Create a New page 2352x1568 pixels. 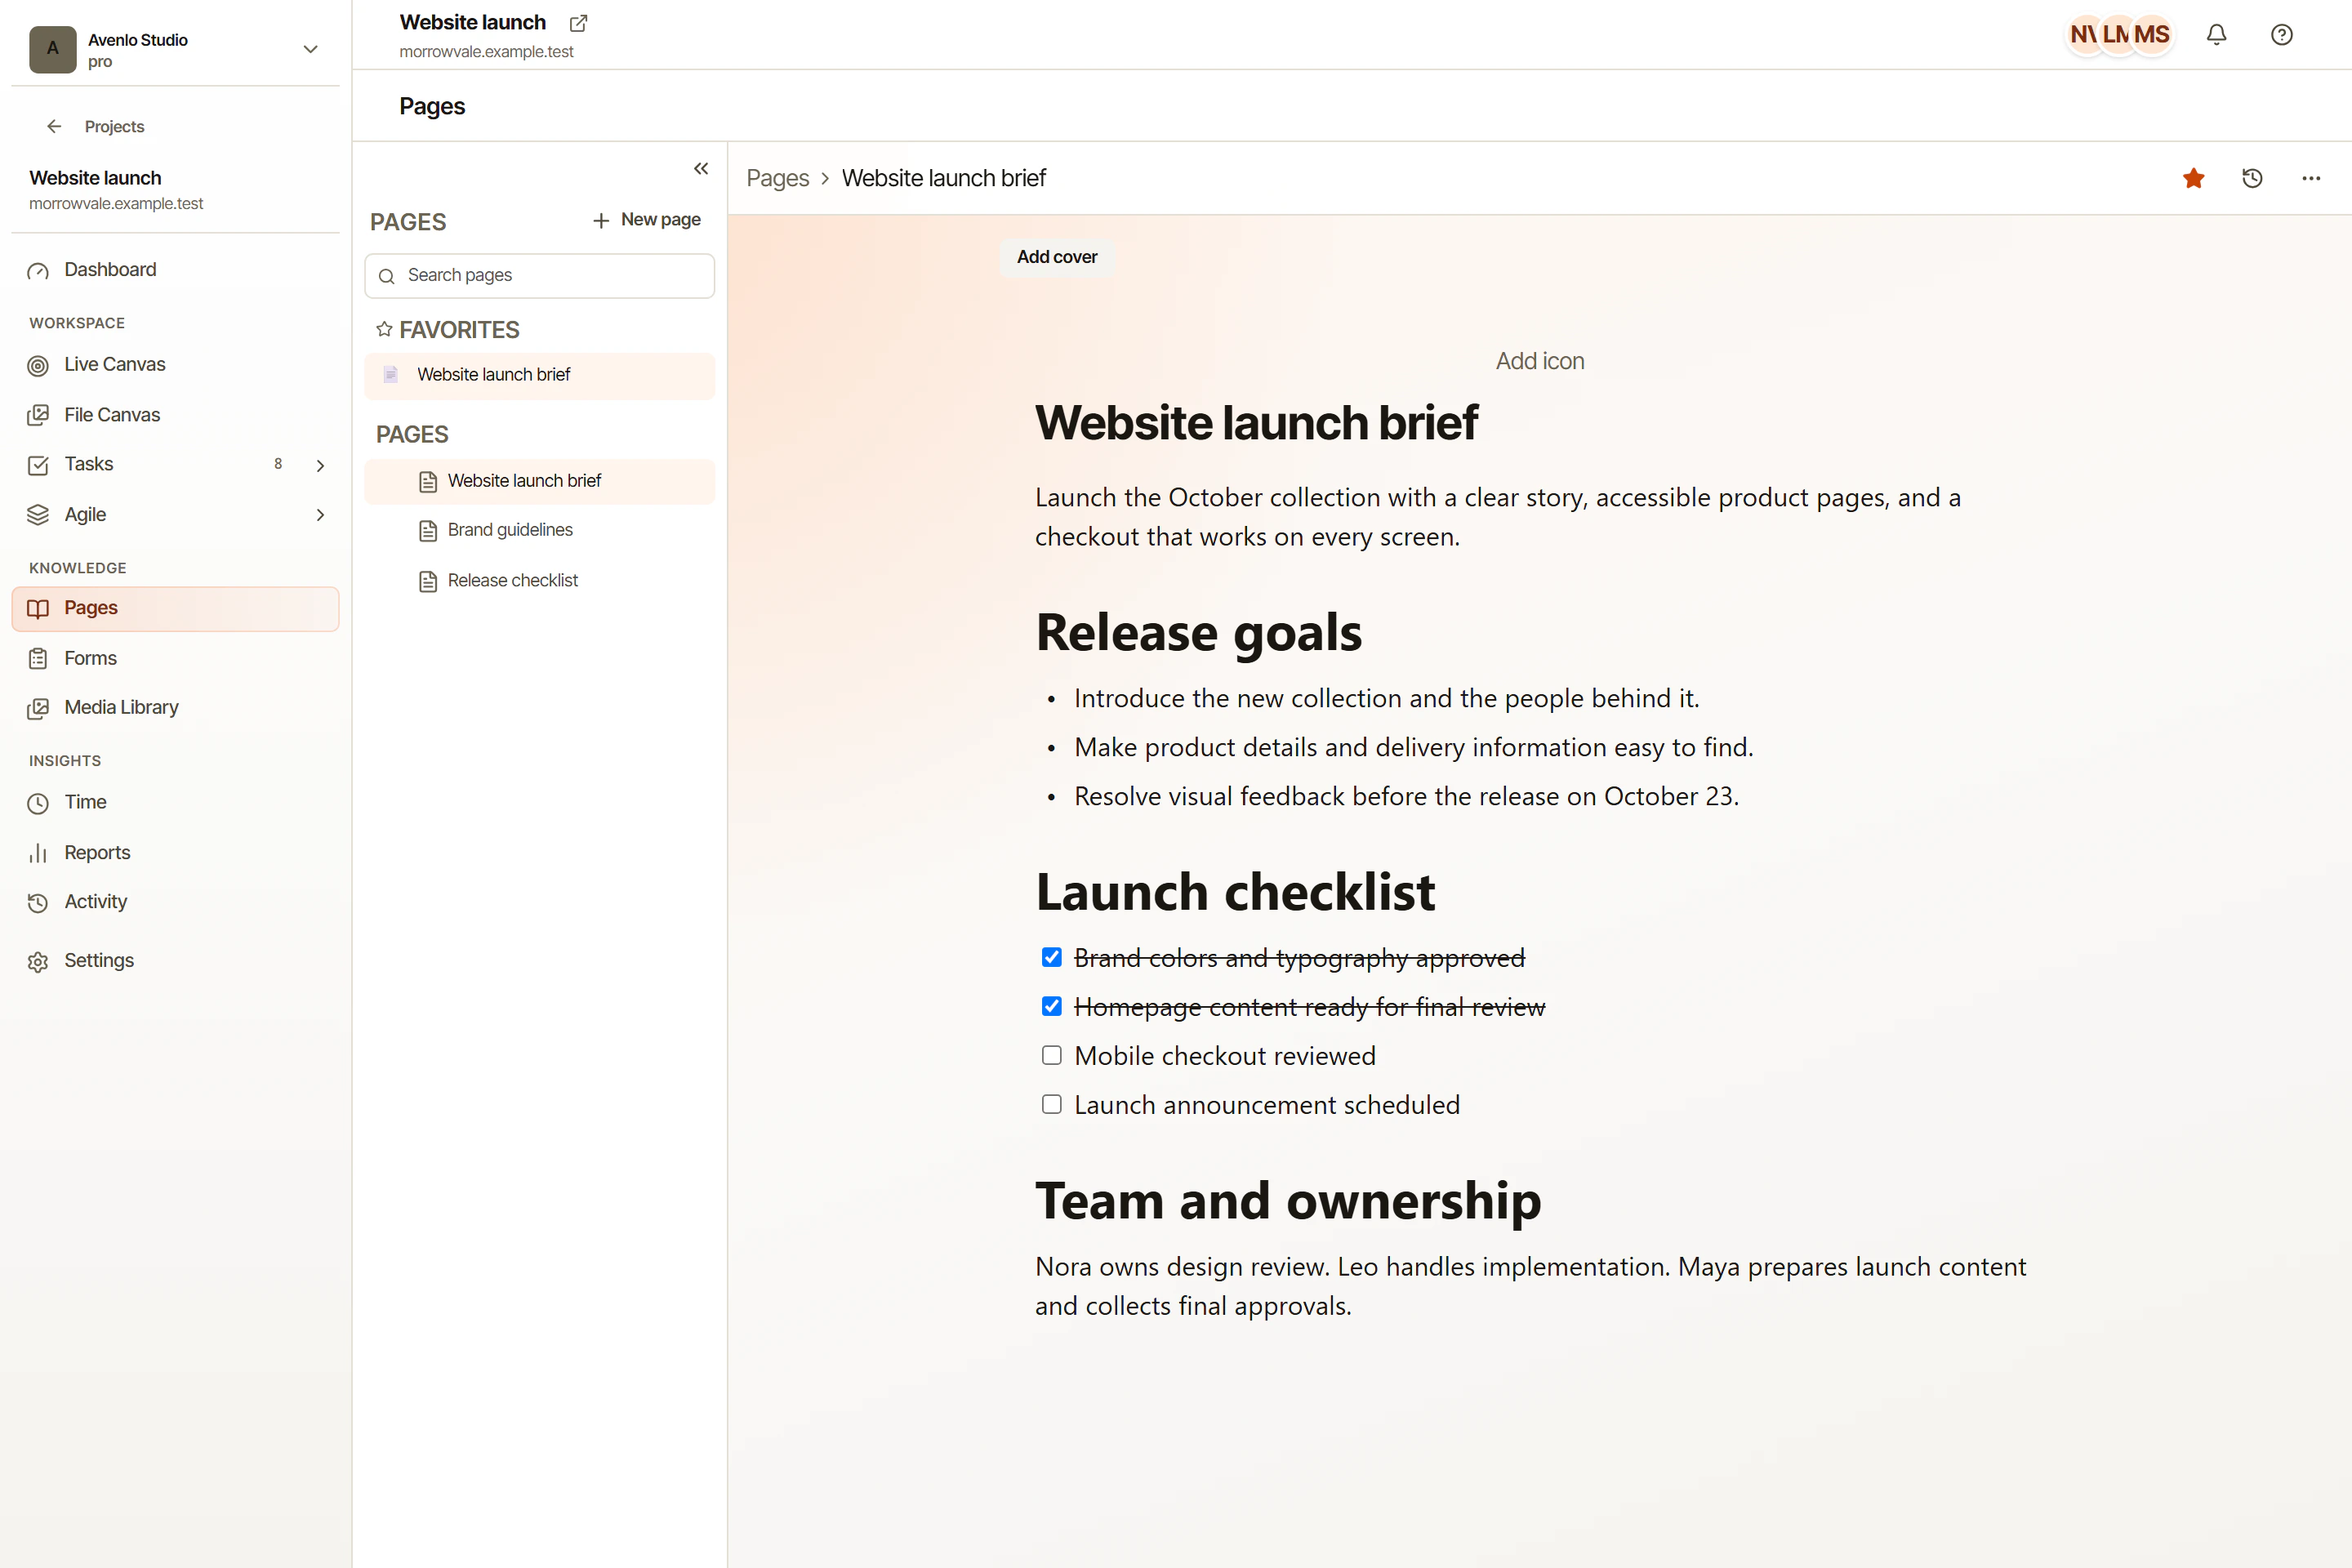point(647,220)
